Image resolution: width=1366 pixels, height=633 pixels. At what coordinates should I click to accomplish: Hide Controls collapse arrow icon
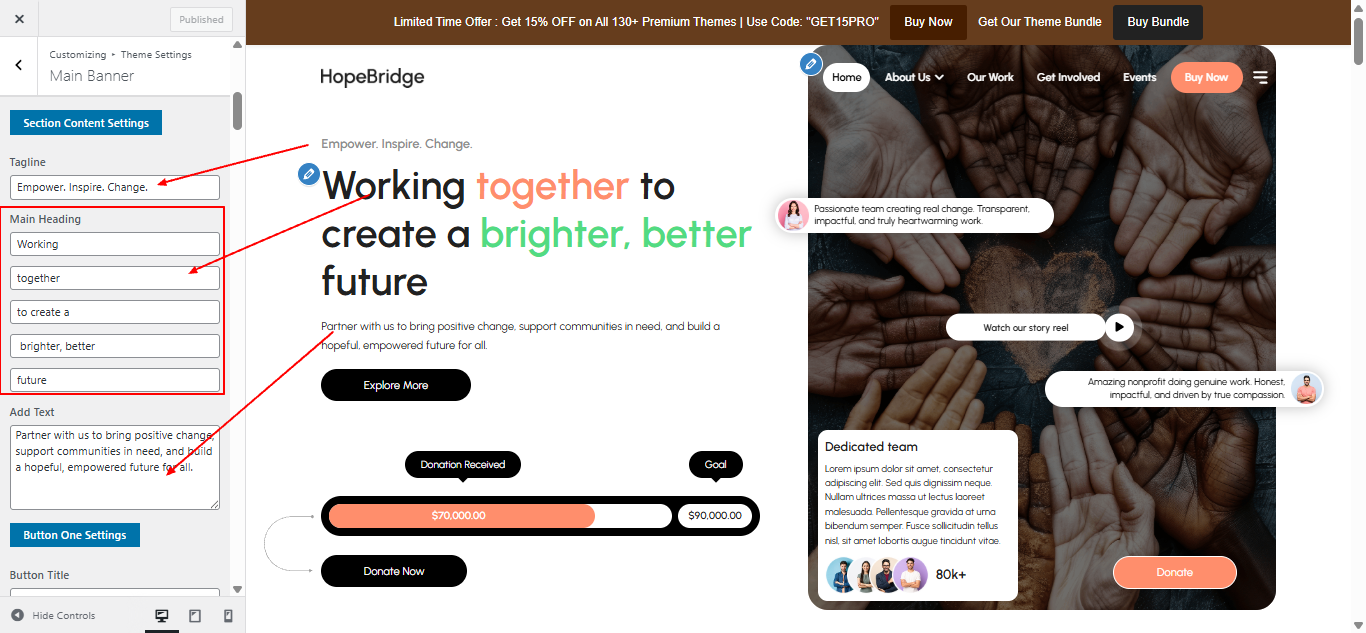click(x=17, y=615)
